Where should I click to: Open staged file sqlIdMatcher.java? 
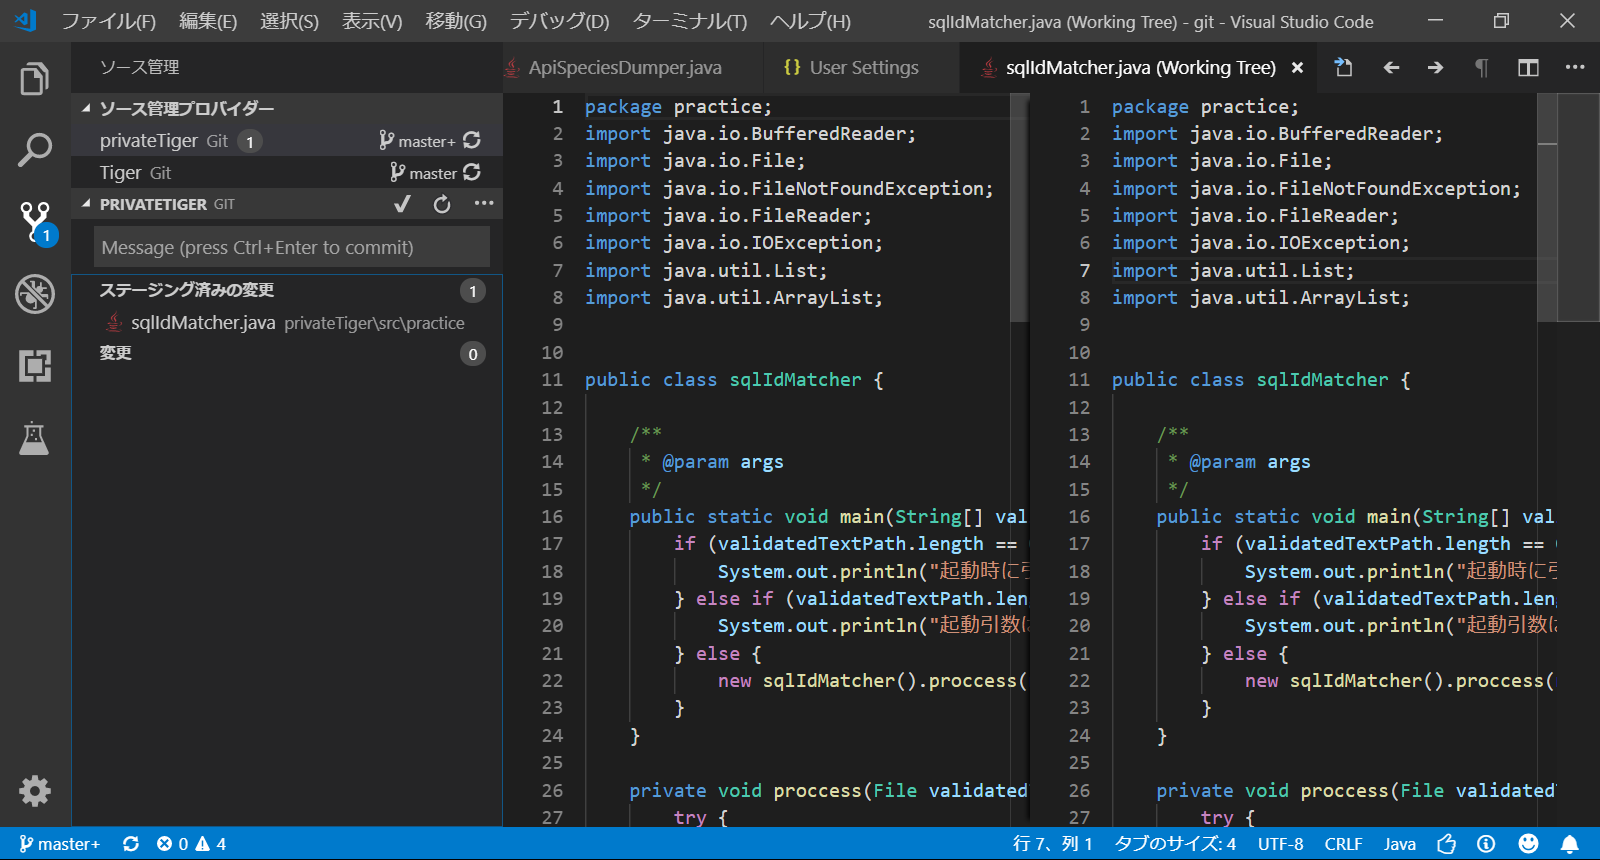(287, 322)
